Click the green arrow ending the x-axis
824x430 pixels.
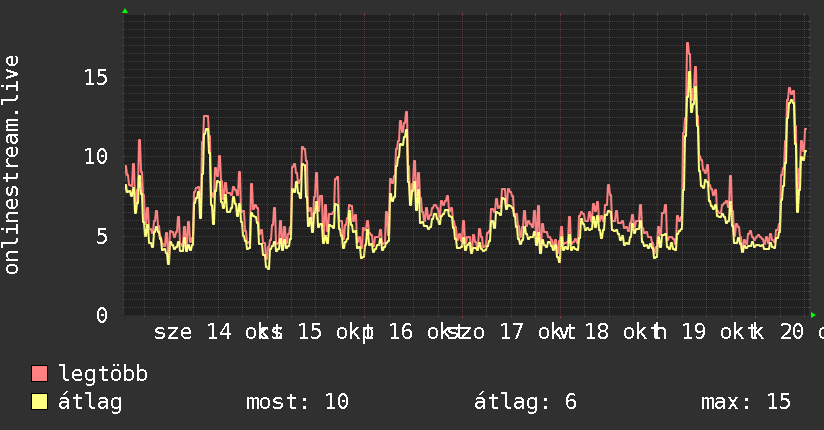813,315
